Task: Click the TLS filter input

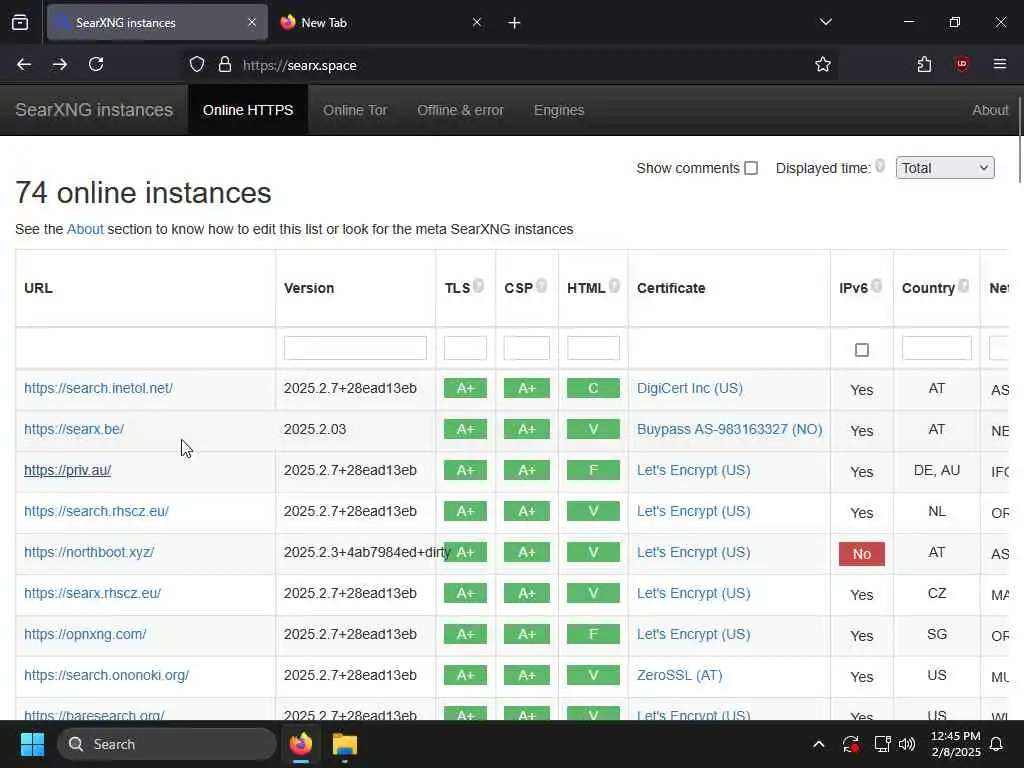Action: [465, 348]
